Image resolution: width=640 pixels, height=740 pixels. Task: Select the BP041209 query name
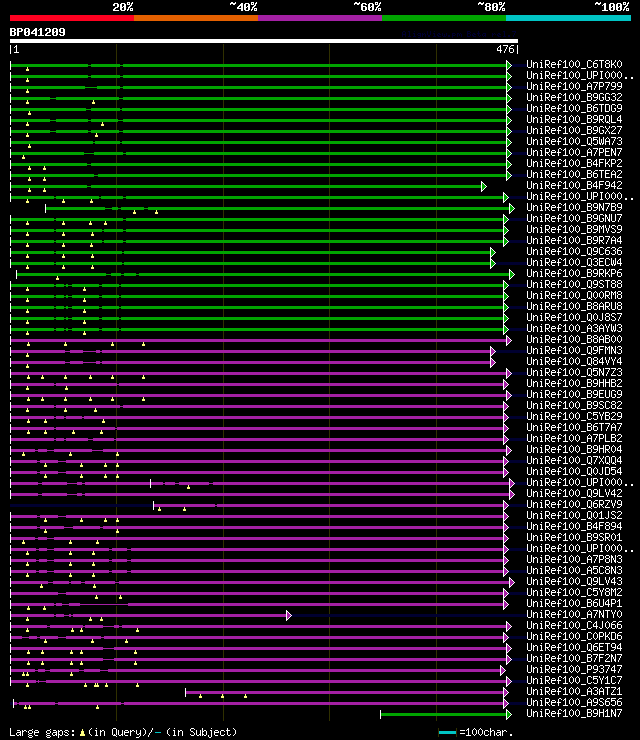38,33
